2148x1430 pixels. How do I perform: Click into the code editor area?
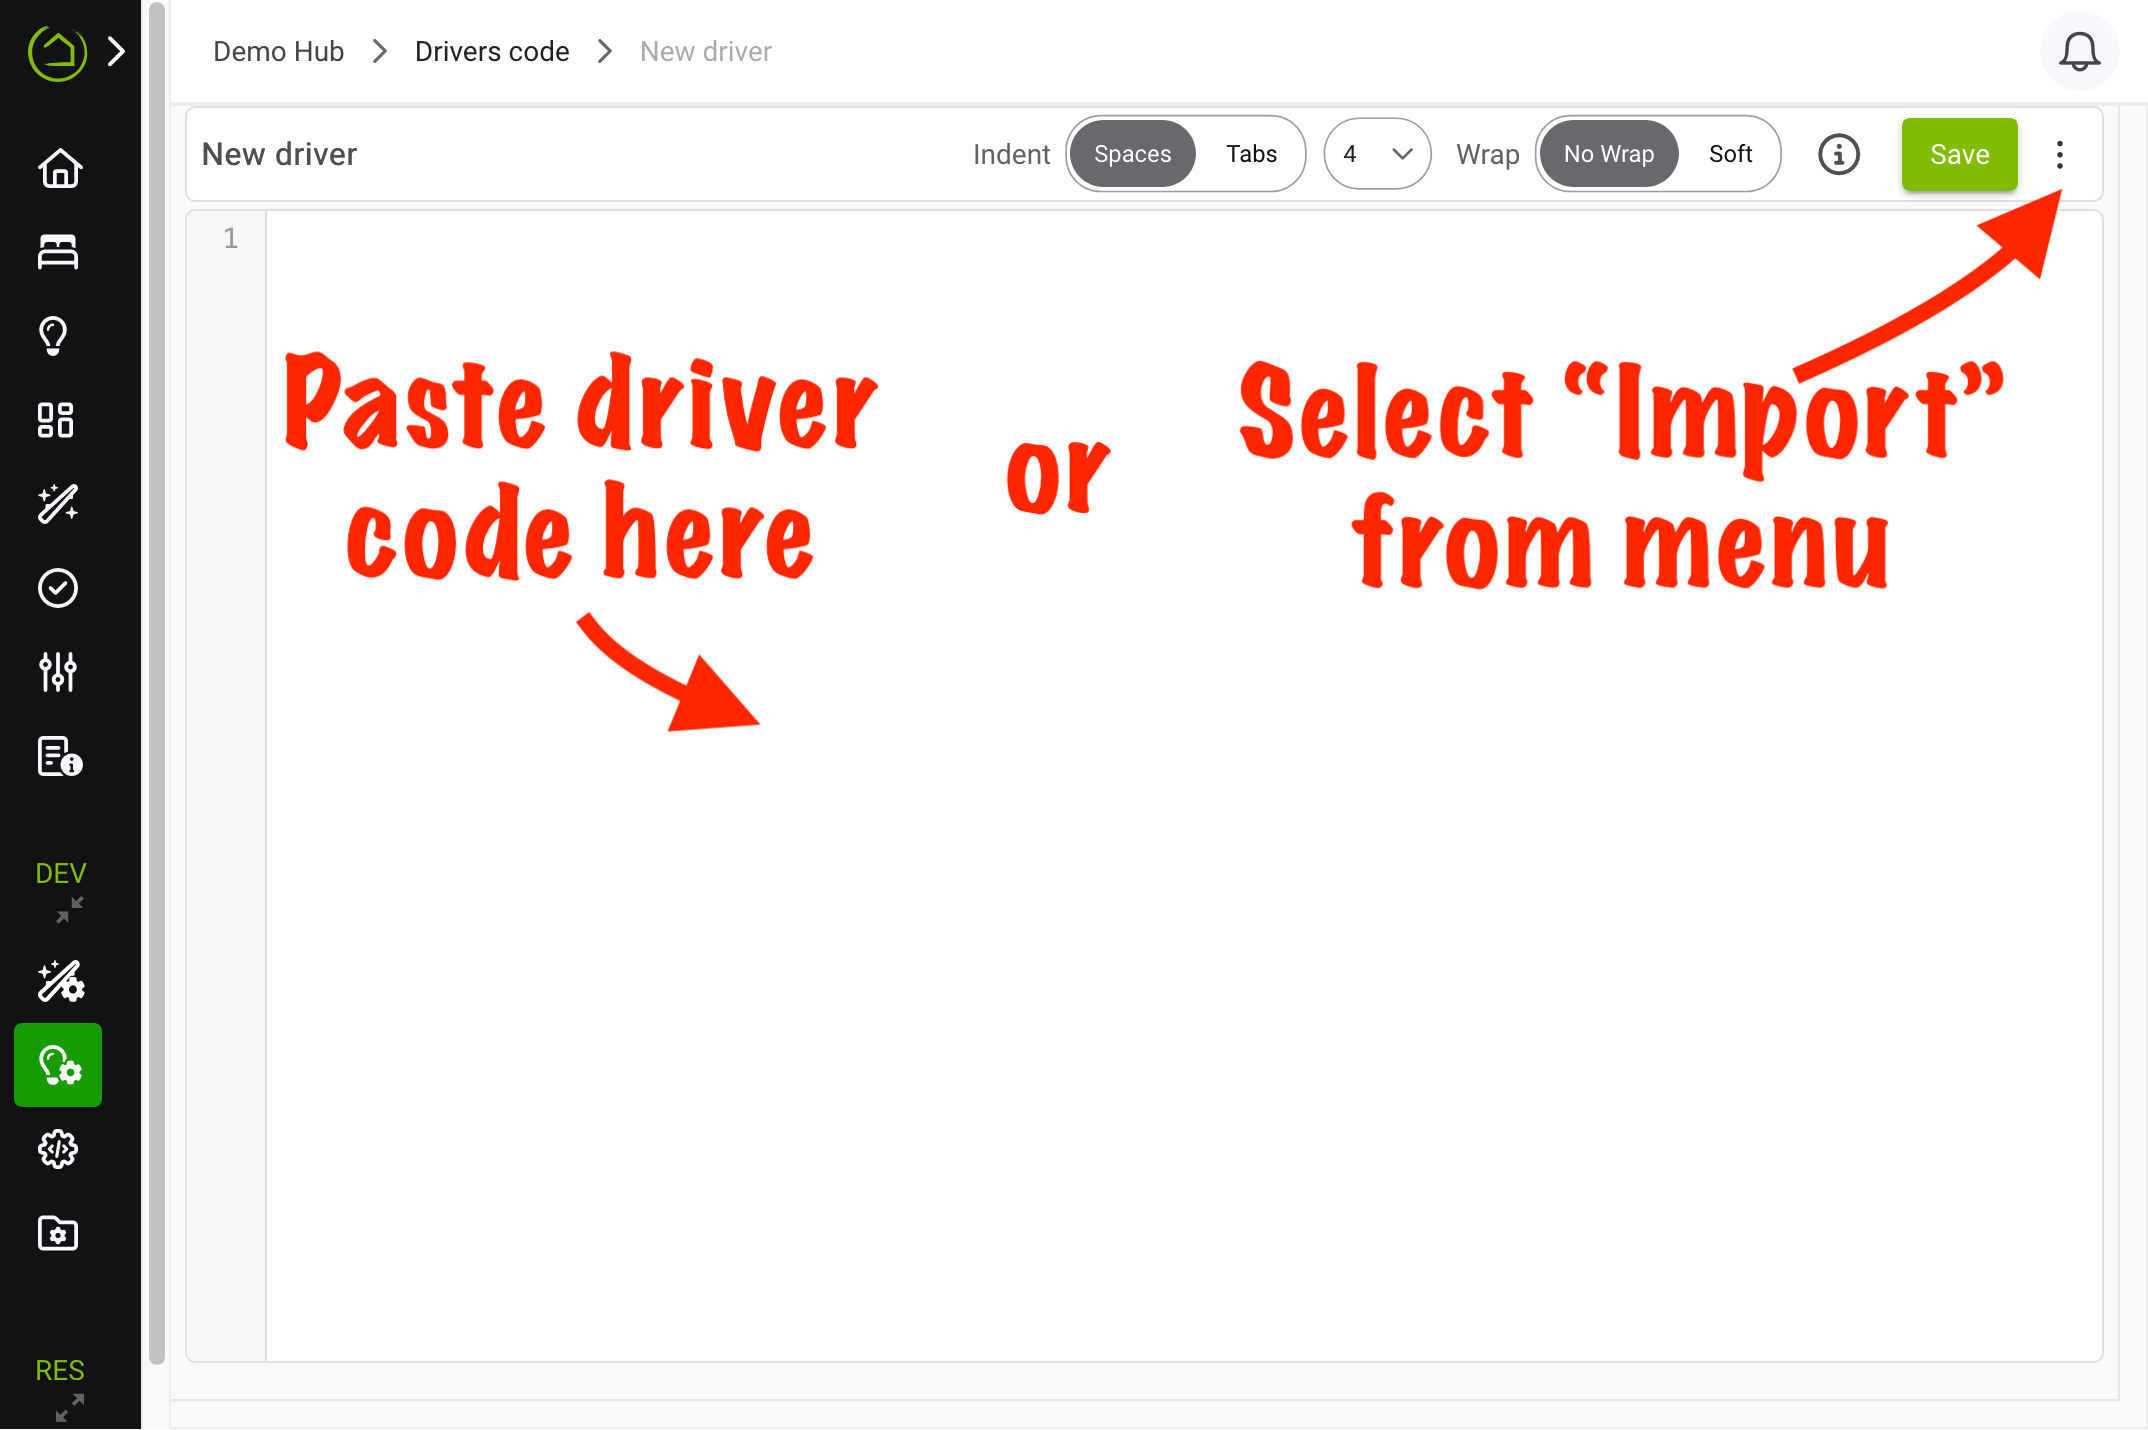point(1183,785)
